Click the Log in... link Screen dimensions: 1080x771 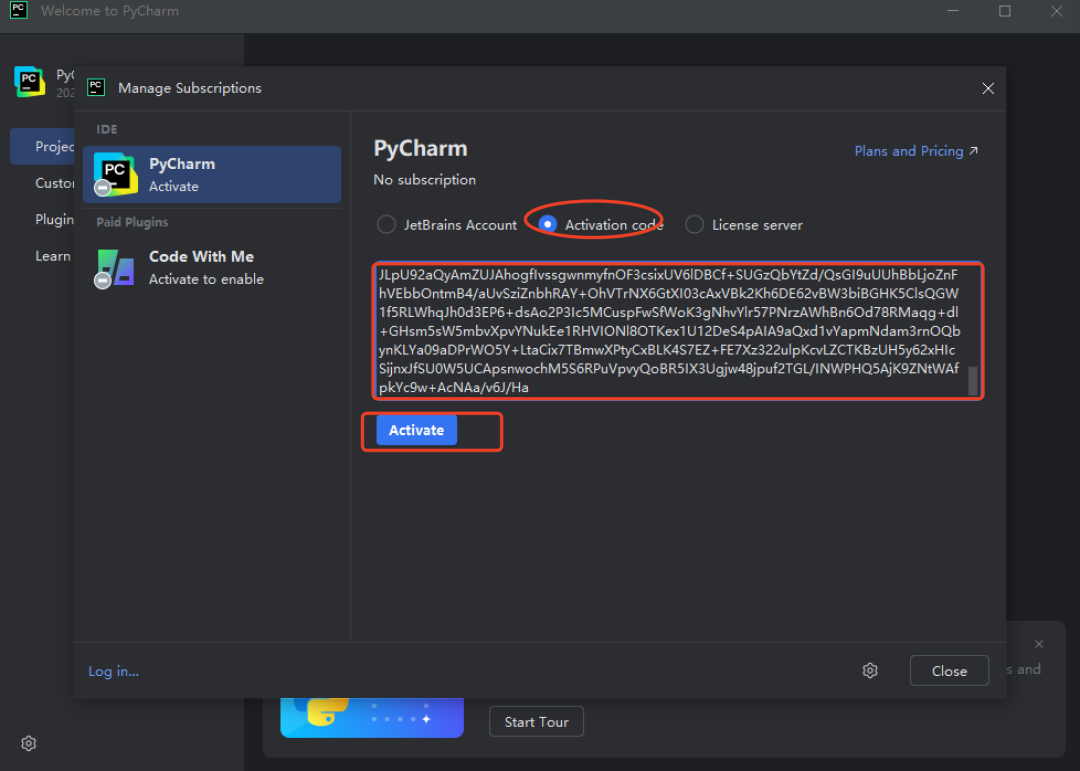(x=114, y=671)
